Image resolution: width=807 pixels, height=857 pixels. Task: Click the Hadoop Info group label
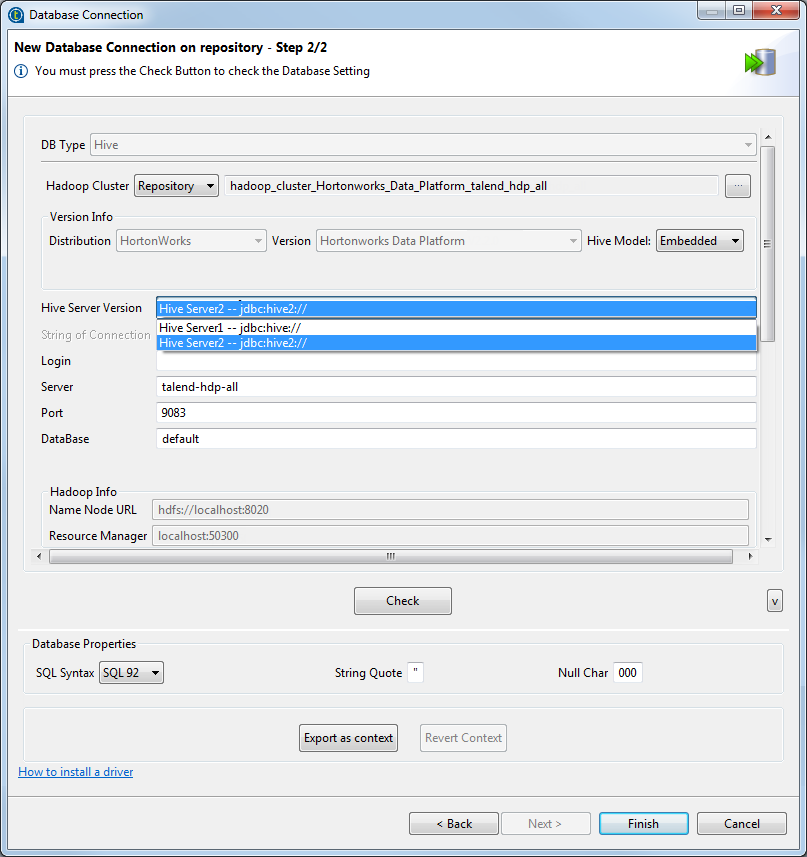pos(83,492)
